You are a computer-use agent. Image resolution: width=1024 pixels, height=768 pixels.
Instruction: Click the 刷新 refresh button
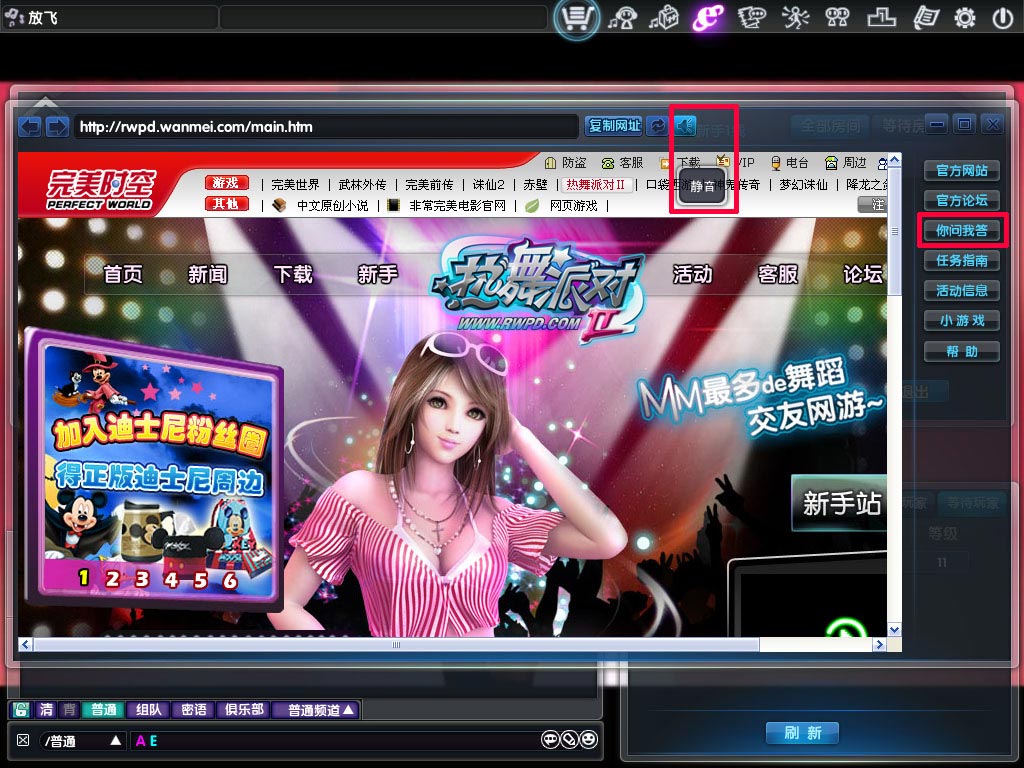coord(803,733)
